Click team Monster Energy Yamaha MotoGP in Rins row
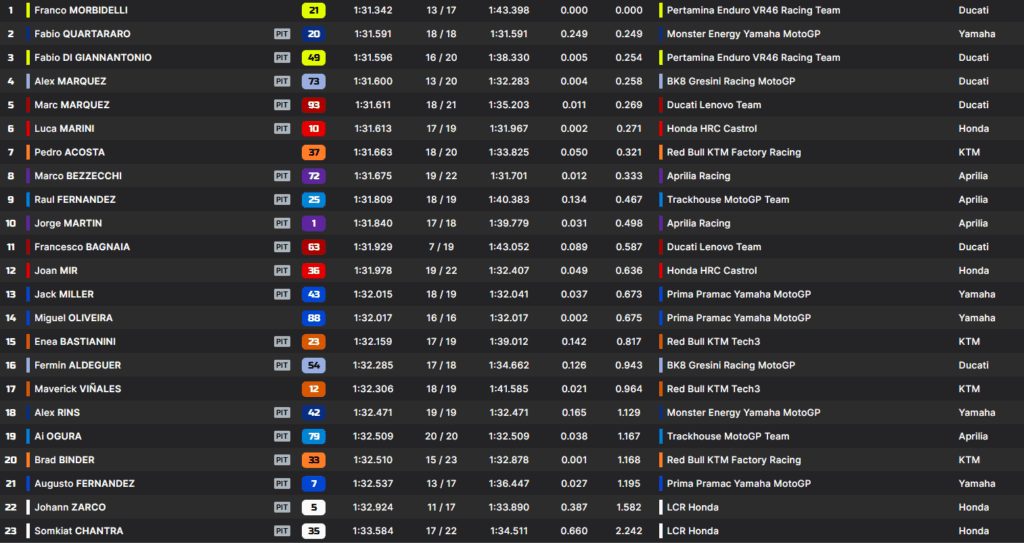The width and height of the screenshot is (1024, 543). 744,412
